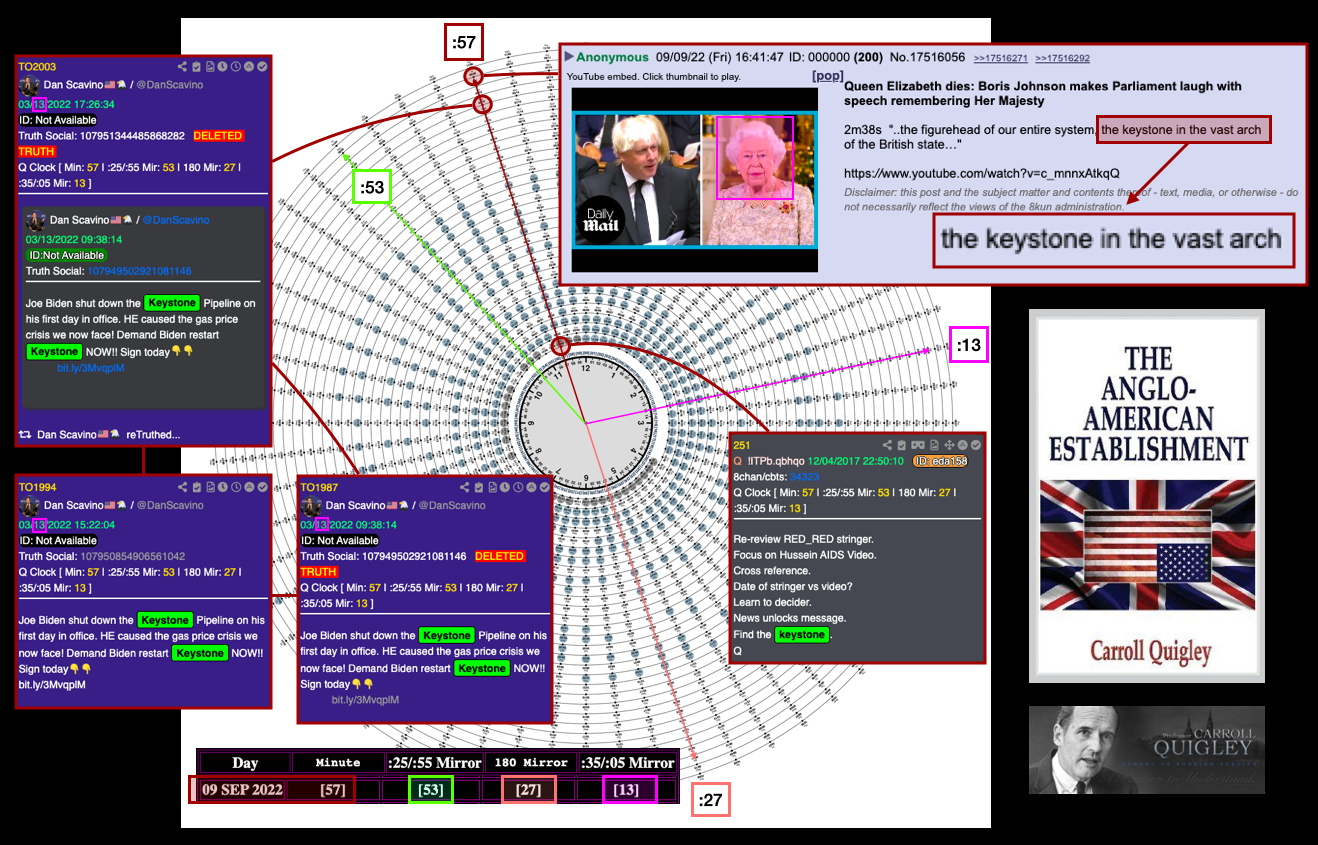Image resolution: width=1318 pixels, height=845 pixels.
Task: Open document icon on post TO1987
Action: point(492,487)
